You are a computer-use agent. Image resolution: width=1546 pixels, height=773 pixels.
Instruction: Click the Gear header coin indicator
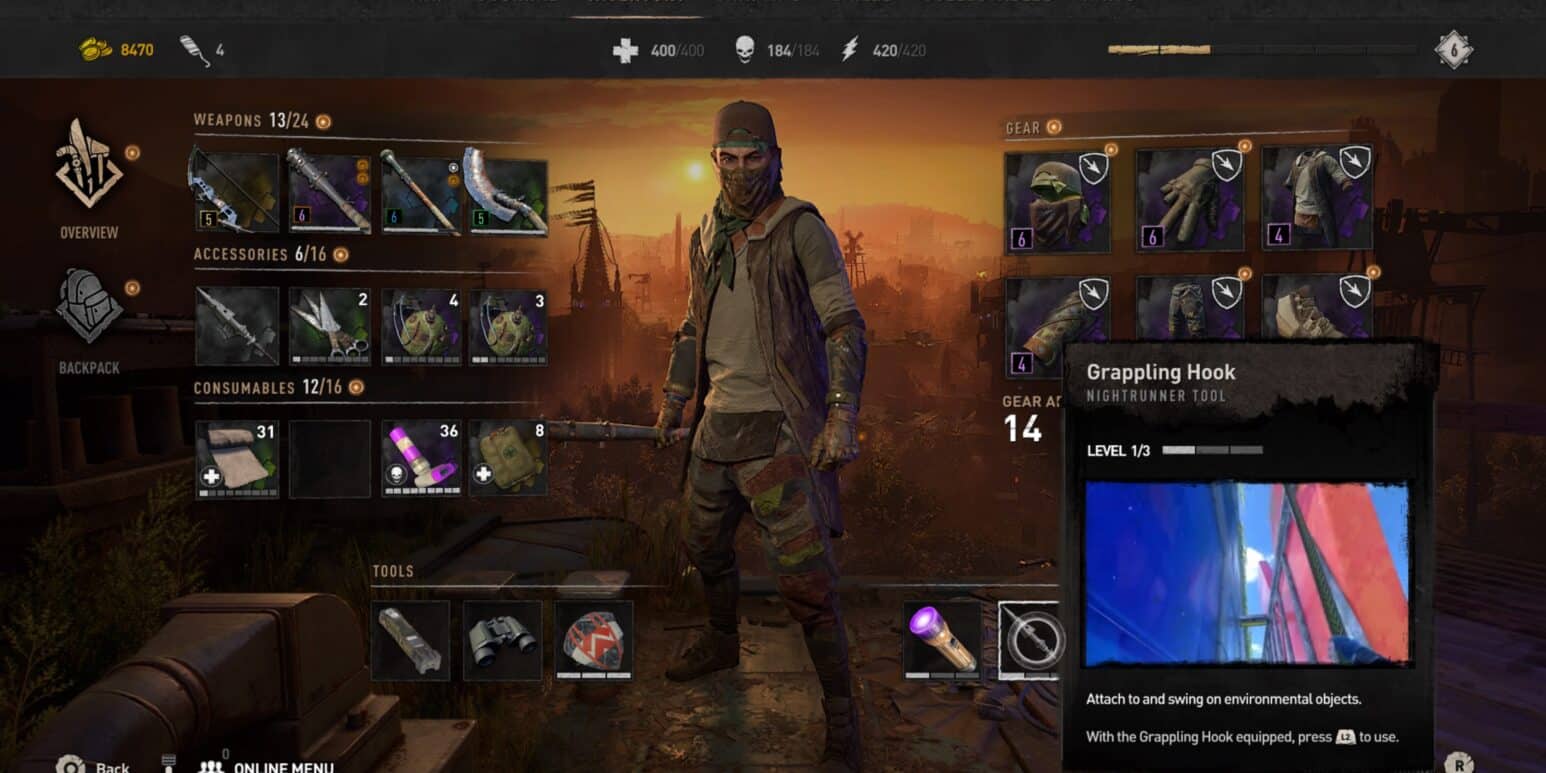pyautogui.click(x=1054, y=127)
